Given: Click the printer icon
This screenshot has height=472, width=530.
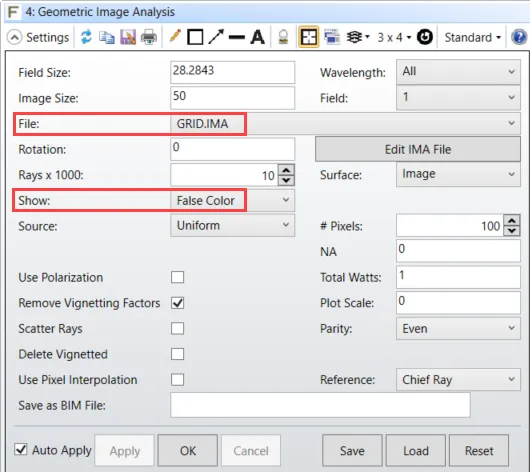Looking at the screenshot, I should tap(149, 37).
